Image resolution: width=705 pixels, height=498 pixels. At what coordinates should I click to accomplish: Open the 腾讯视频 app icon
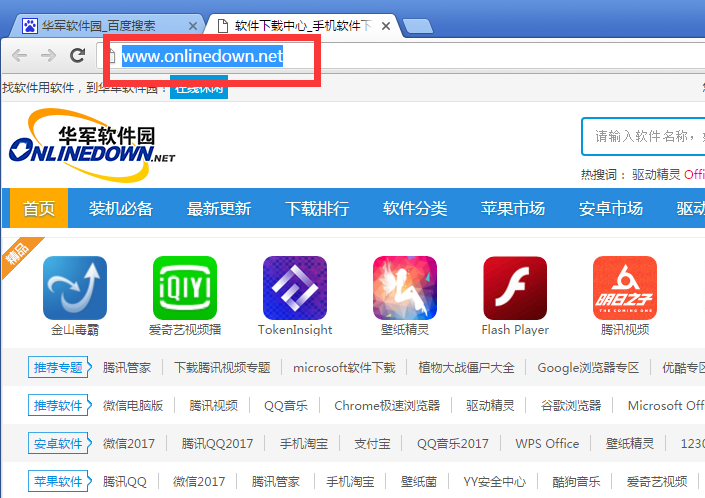(x=625, y=288)
